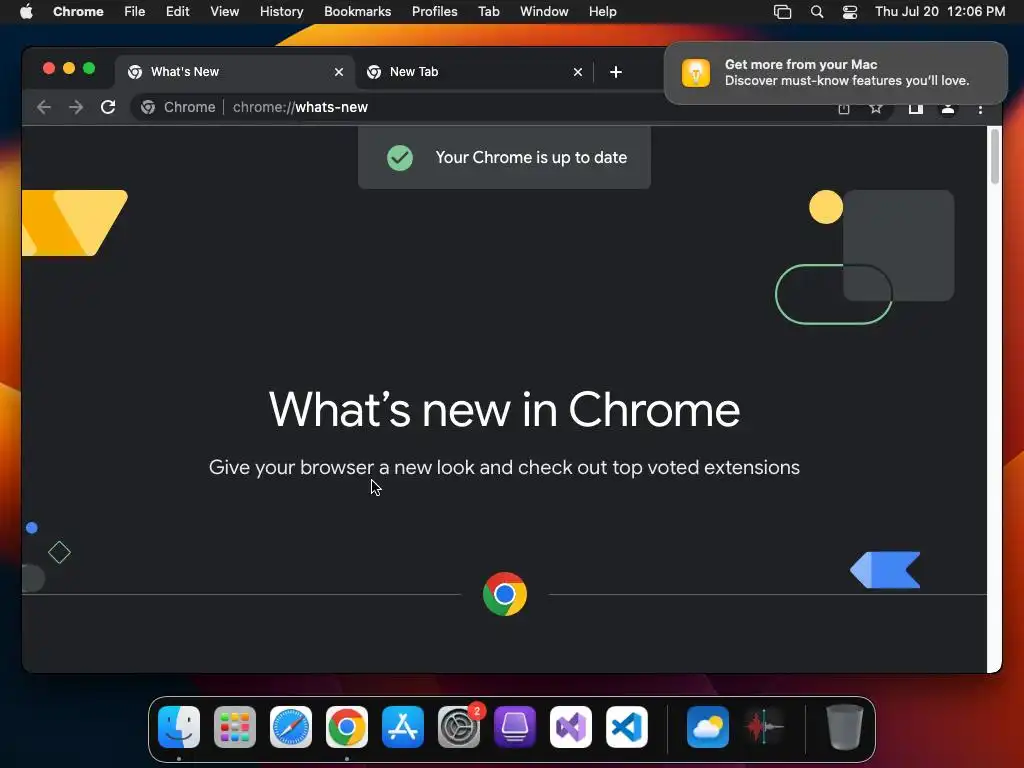Open Chrome's three-dot menu
The height and width of the screenshot is (768, 1024).
(980, 109)
